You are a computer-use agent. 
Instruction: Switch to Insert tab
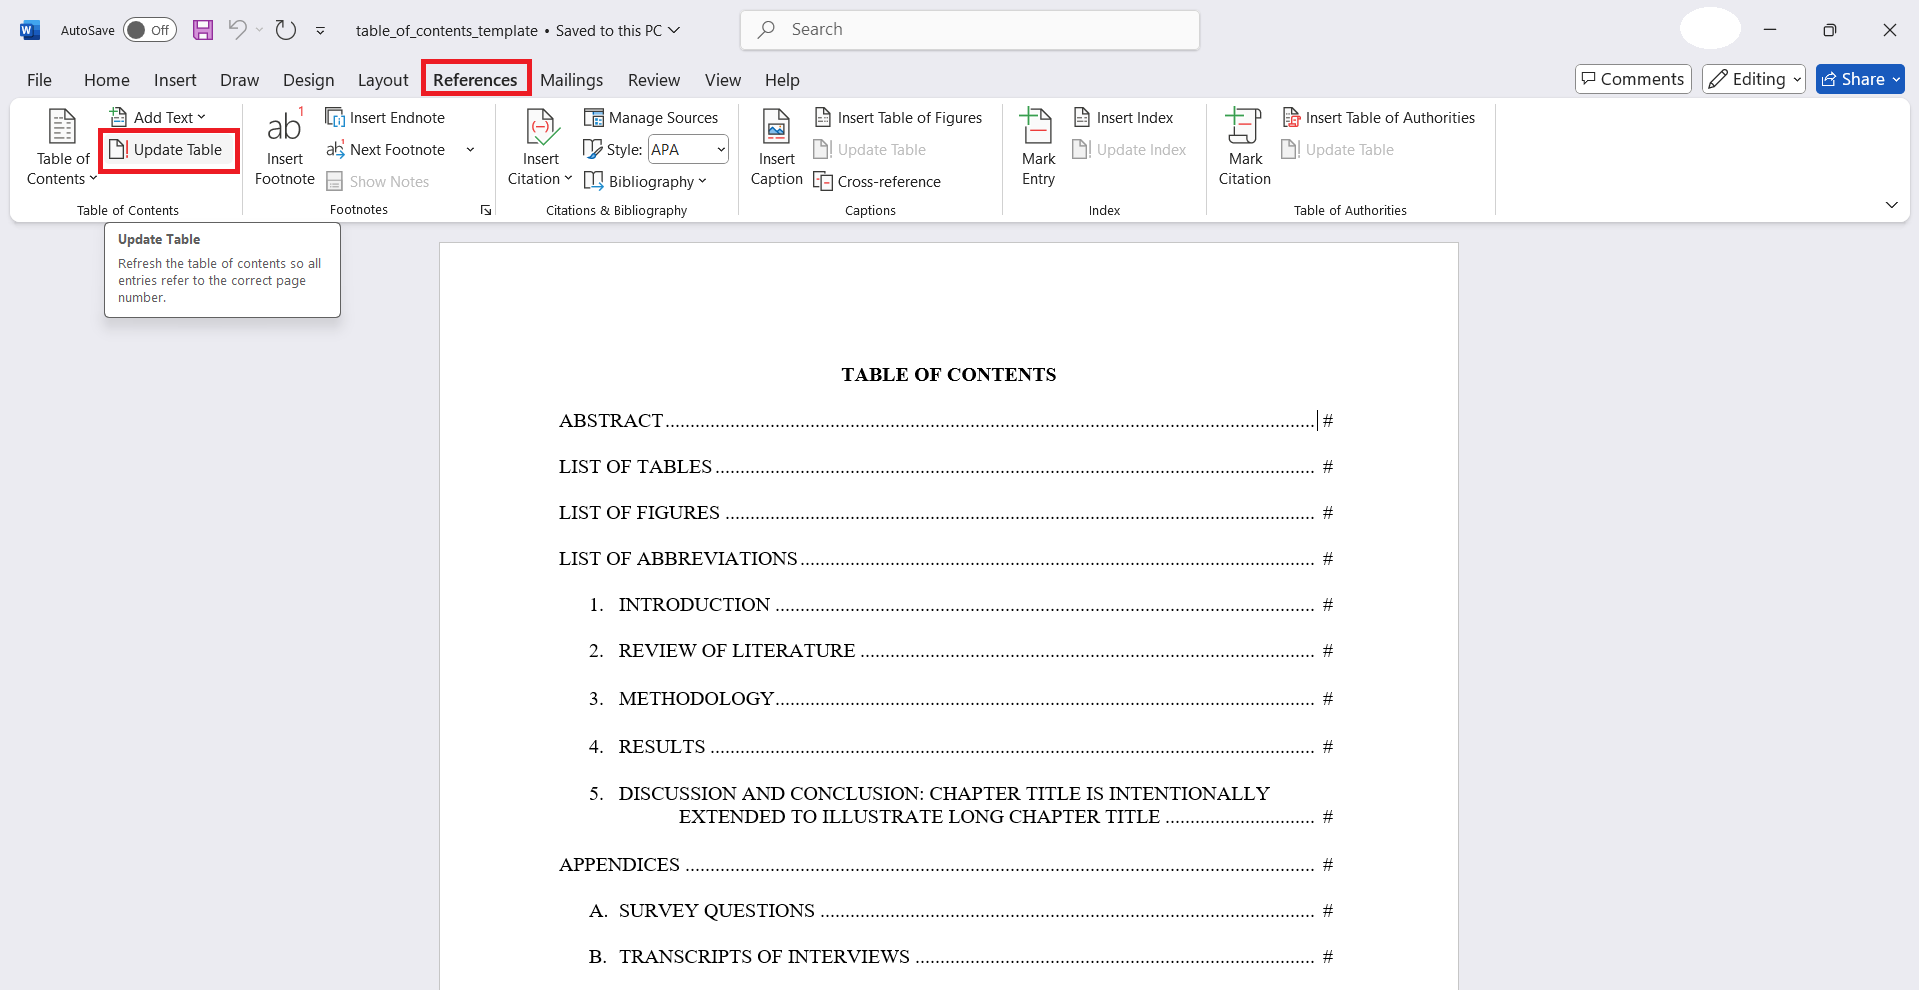click(175, 80)
